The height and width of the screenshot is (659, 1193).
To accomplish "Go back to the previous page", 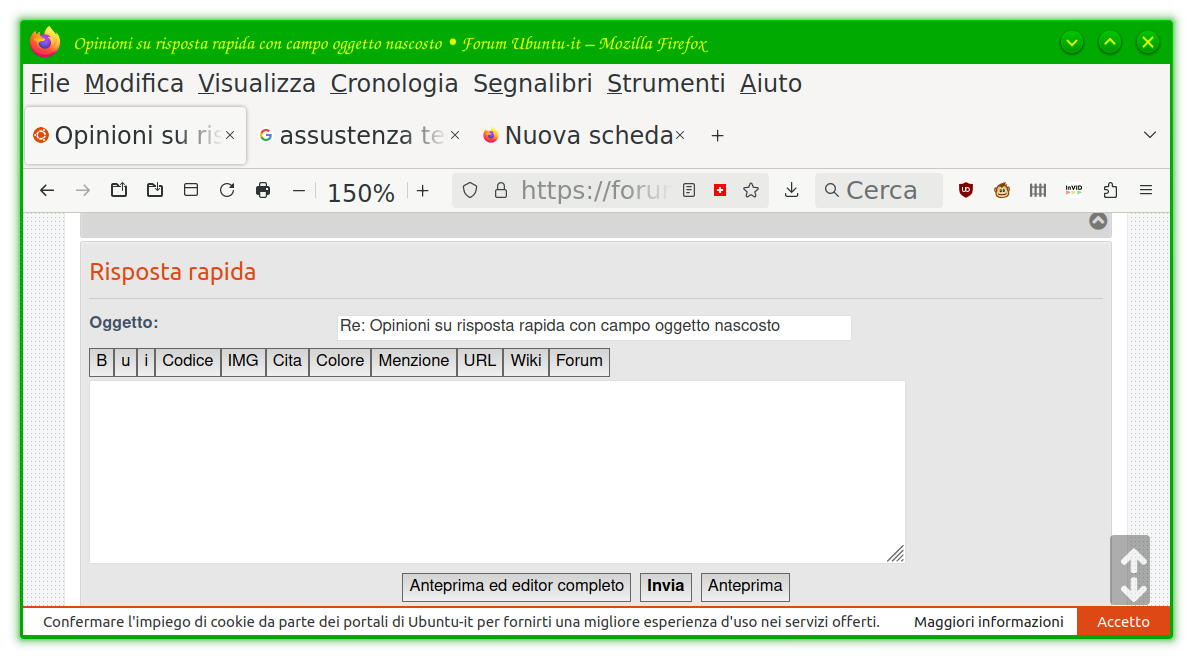I will [x=47, y=190].
